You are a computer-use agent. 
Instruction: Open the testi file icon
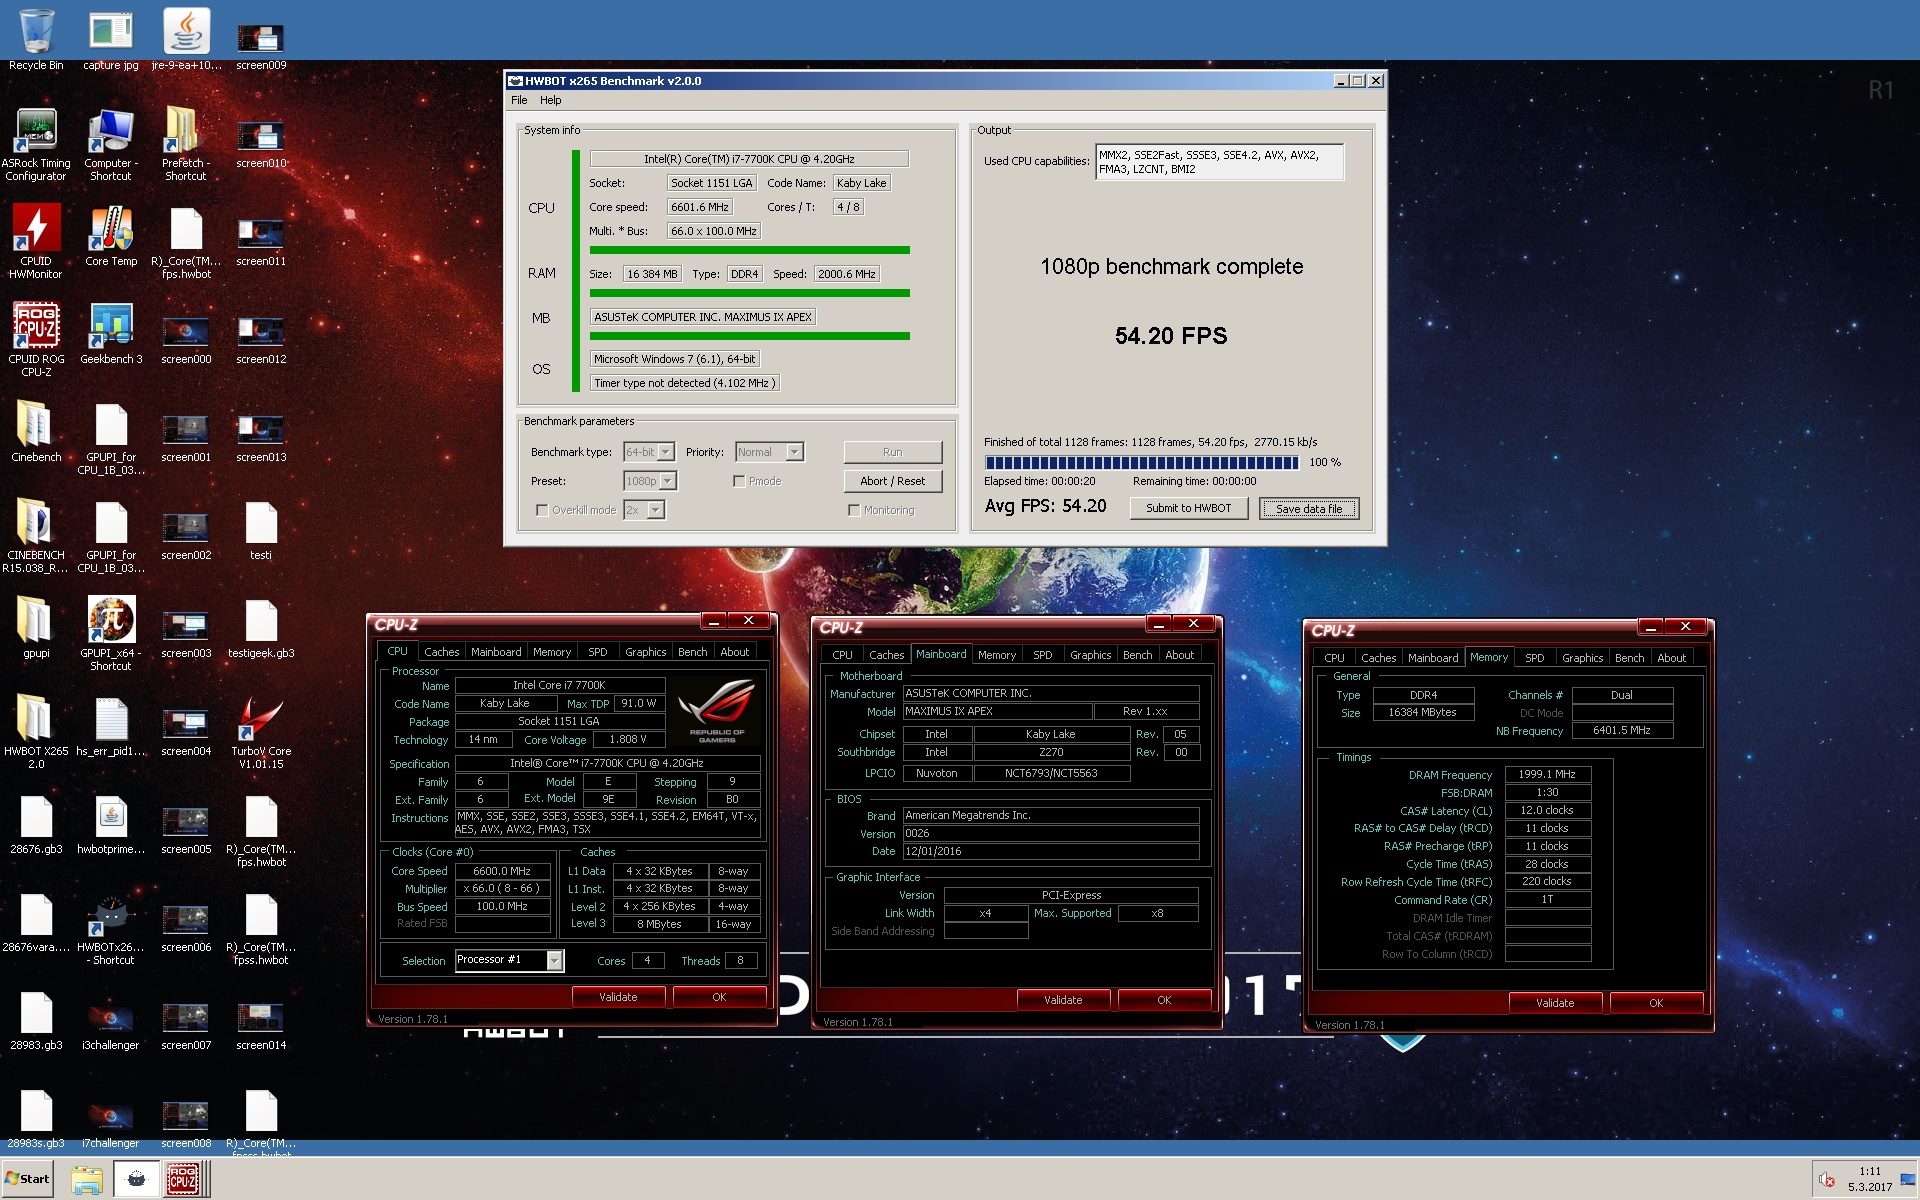pyautogui.click(x=261, y=532)
